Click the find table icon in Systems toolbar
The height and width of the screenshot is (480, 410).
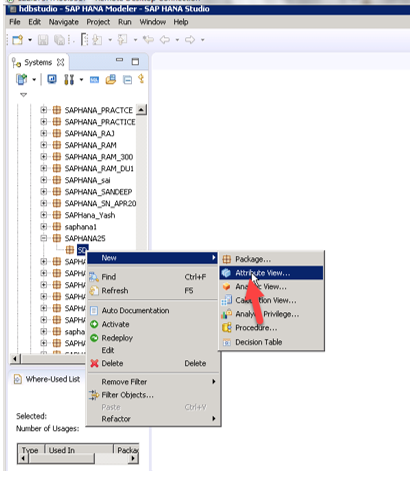click(x=111, y=79)
